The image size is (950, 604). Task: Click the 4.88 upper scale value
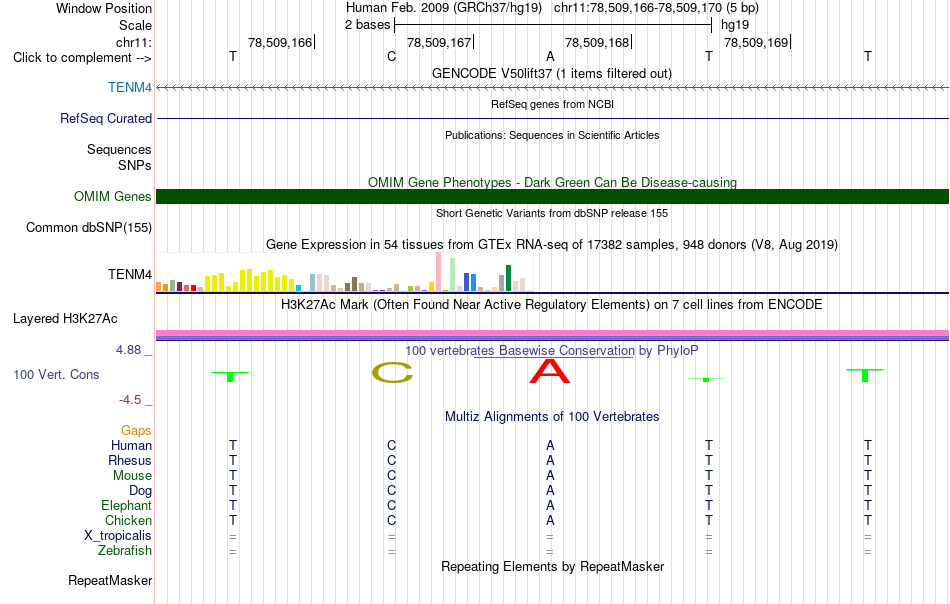pyautogui.click(x=128, y=350)
